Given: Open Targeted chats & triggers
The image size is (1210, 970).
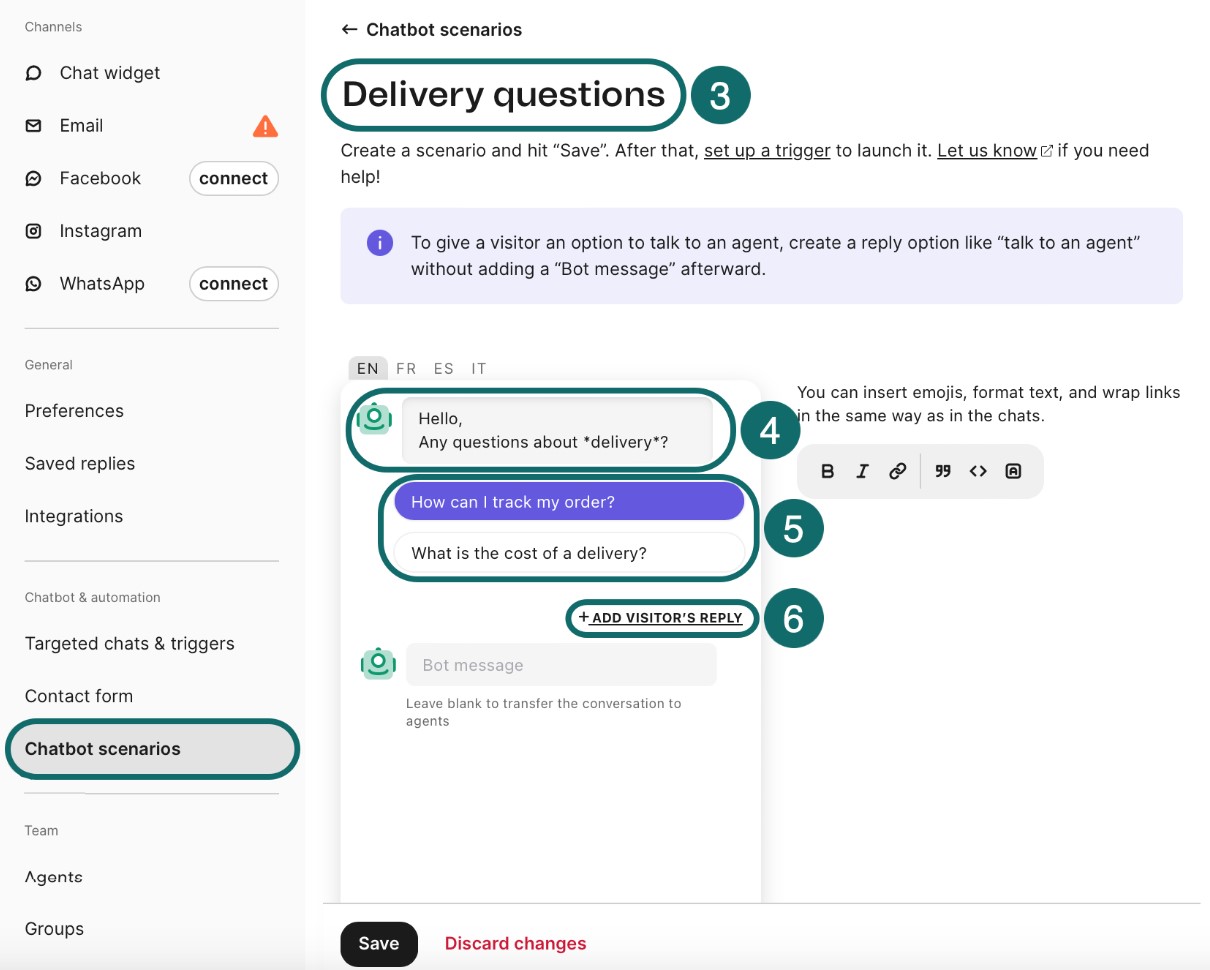Looking at the screenshot, I should [129, 643].
